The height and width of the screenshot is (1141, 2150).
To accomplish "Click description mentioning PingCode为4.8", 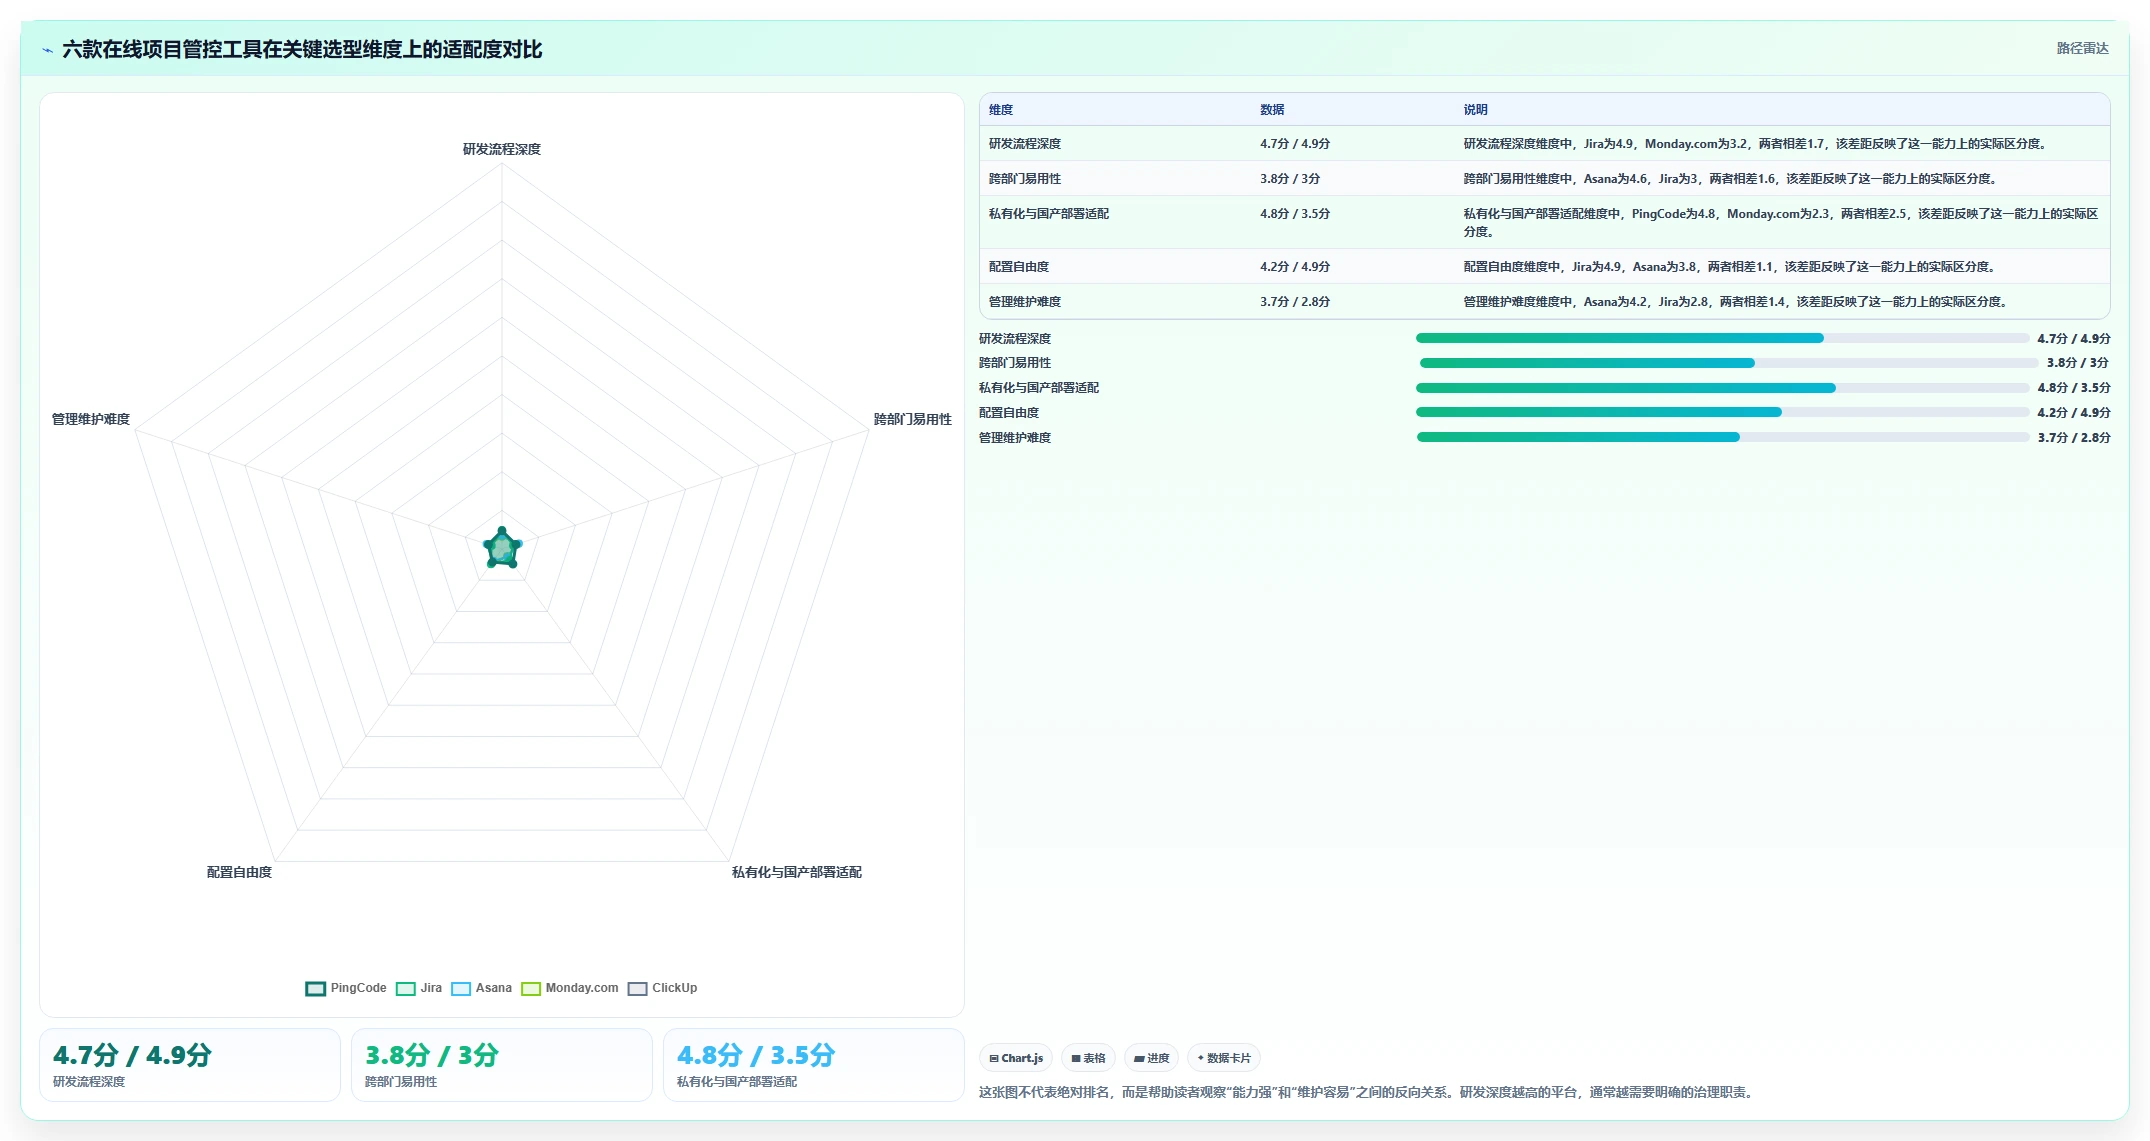I will coord(1780,222).
